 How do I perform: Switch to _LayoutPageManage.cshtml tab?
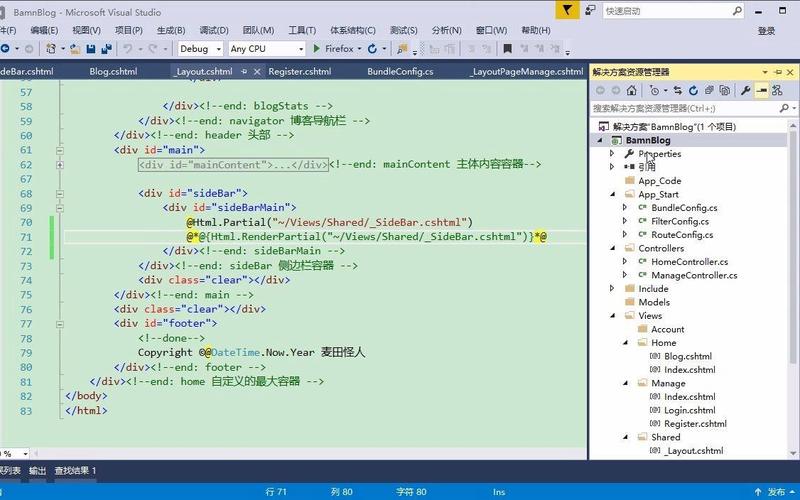click(x=527, y=71)
